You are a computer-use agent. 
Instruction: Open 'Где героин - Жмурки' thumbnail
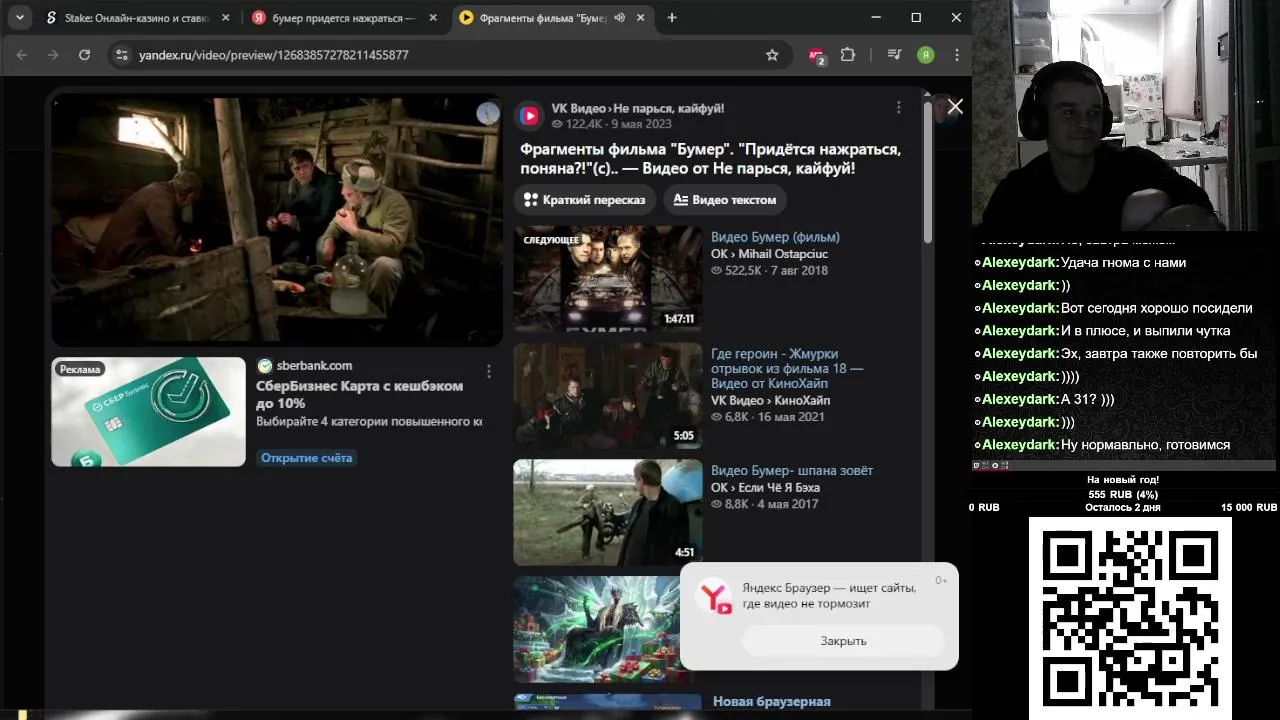tap(608, 396)
